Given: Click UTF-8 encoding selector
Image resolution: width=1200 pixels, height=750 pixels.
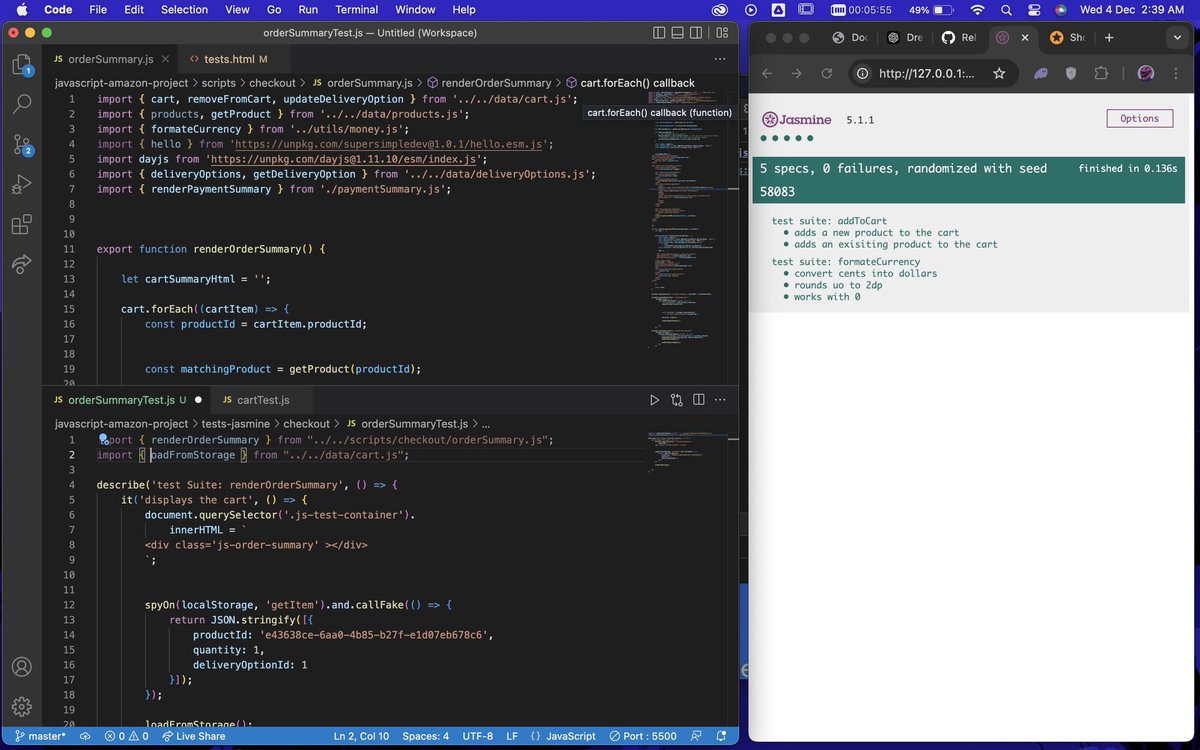Looking at the screenshot, I should 477,736.
